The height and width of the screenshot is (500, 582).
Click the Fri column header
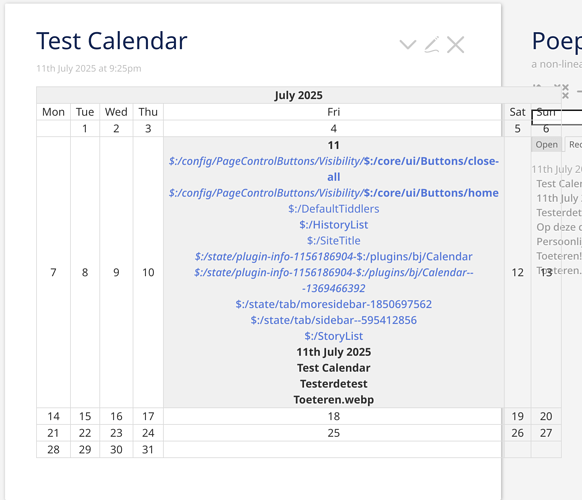tap(333, 112)
